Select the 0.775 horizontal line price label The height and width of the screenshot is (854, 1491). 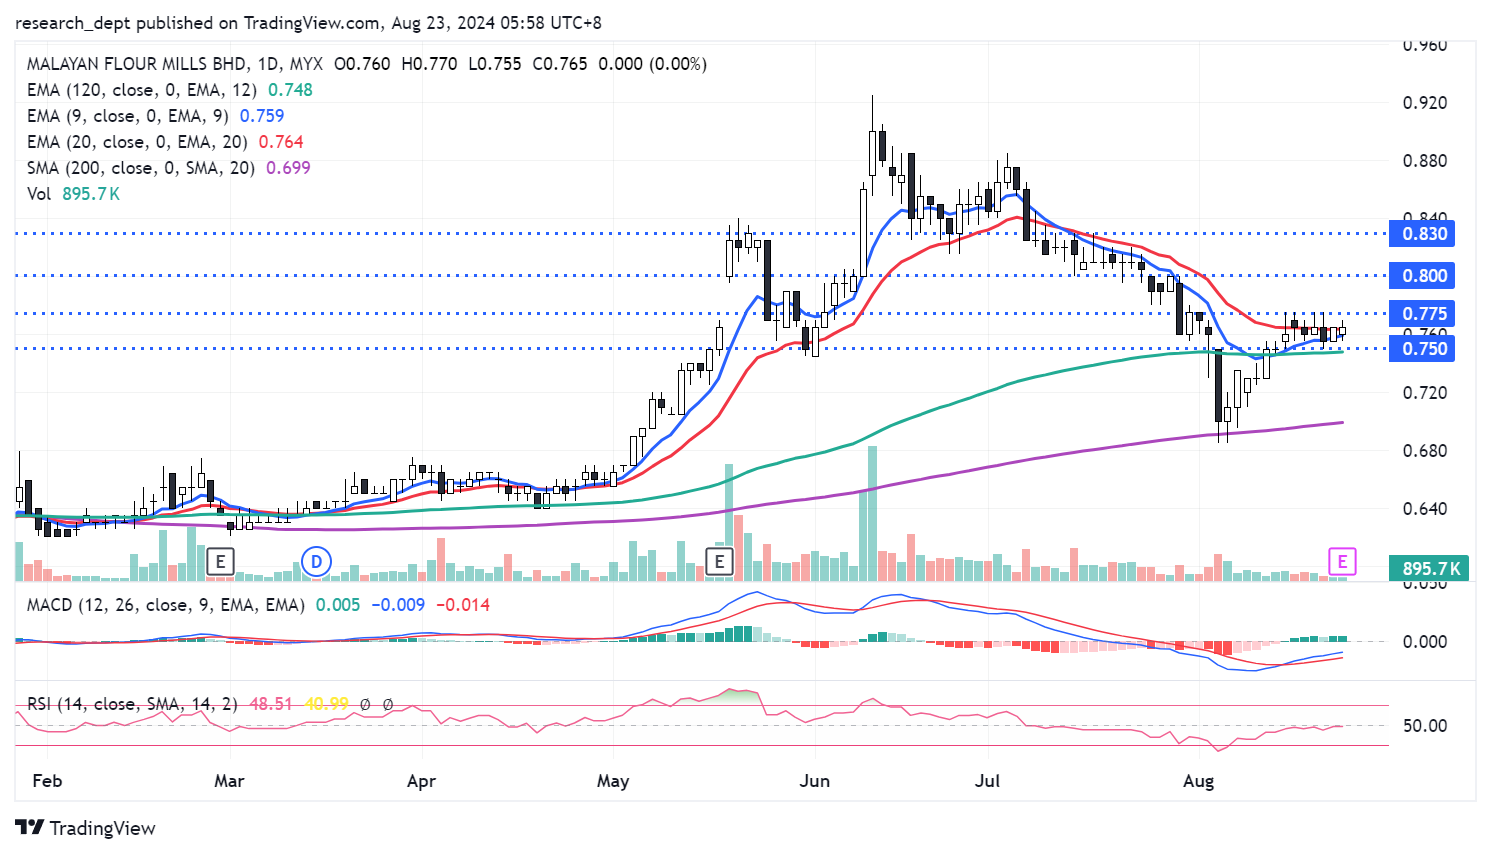point(1424,314)
